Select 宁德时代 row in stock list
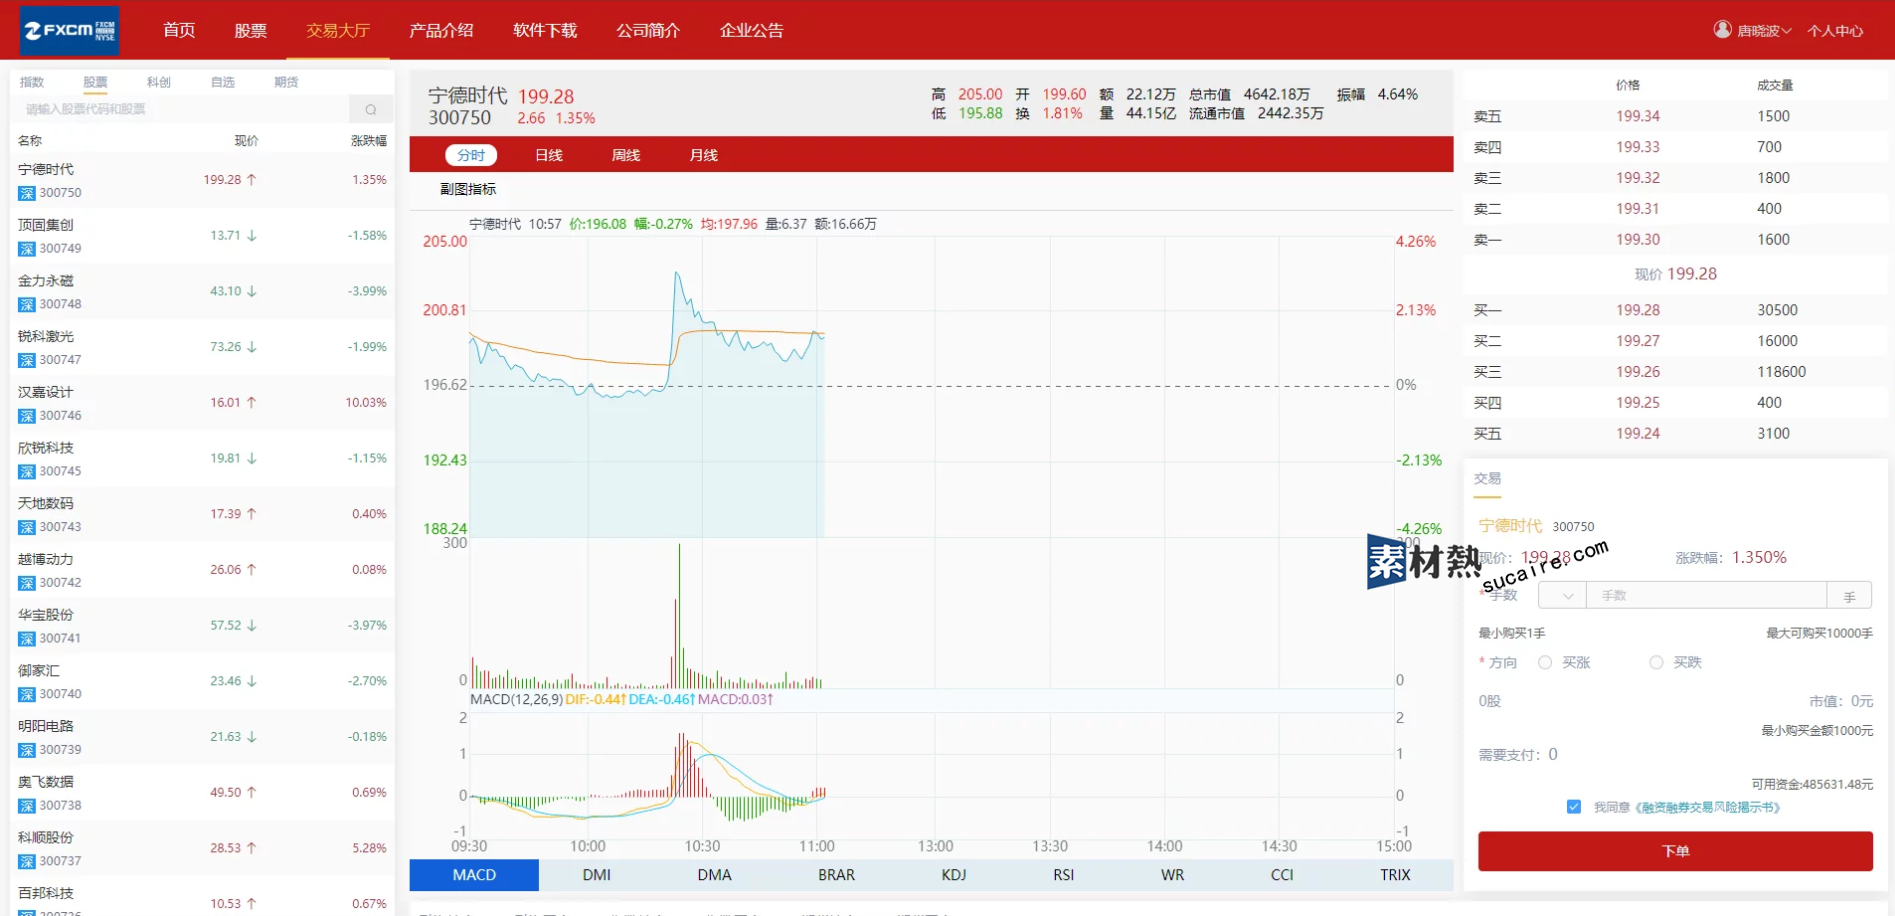Viewport: 1895px width, 916px height. [202, 181]
